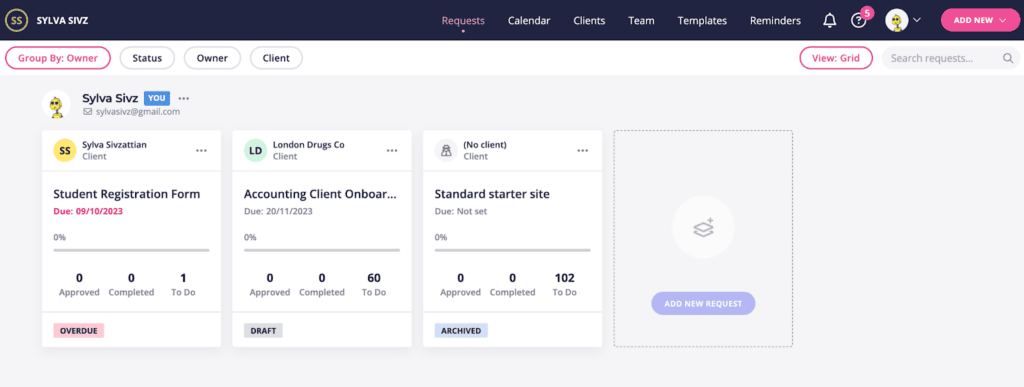Open options menu on London Drugs Co card
The height and width of the screenshot is (387, 1024).
tap(392, 151)
